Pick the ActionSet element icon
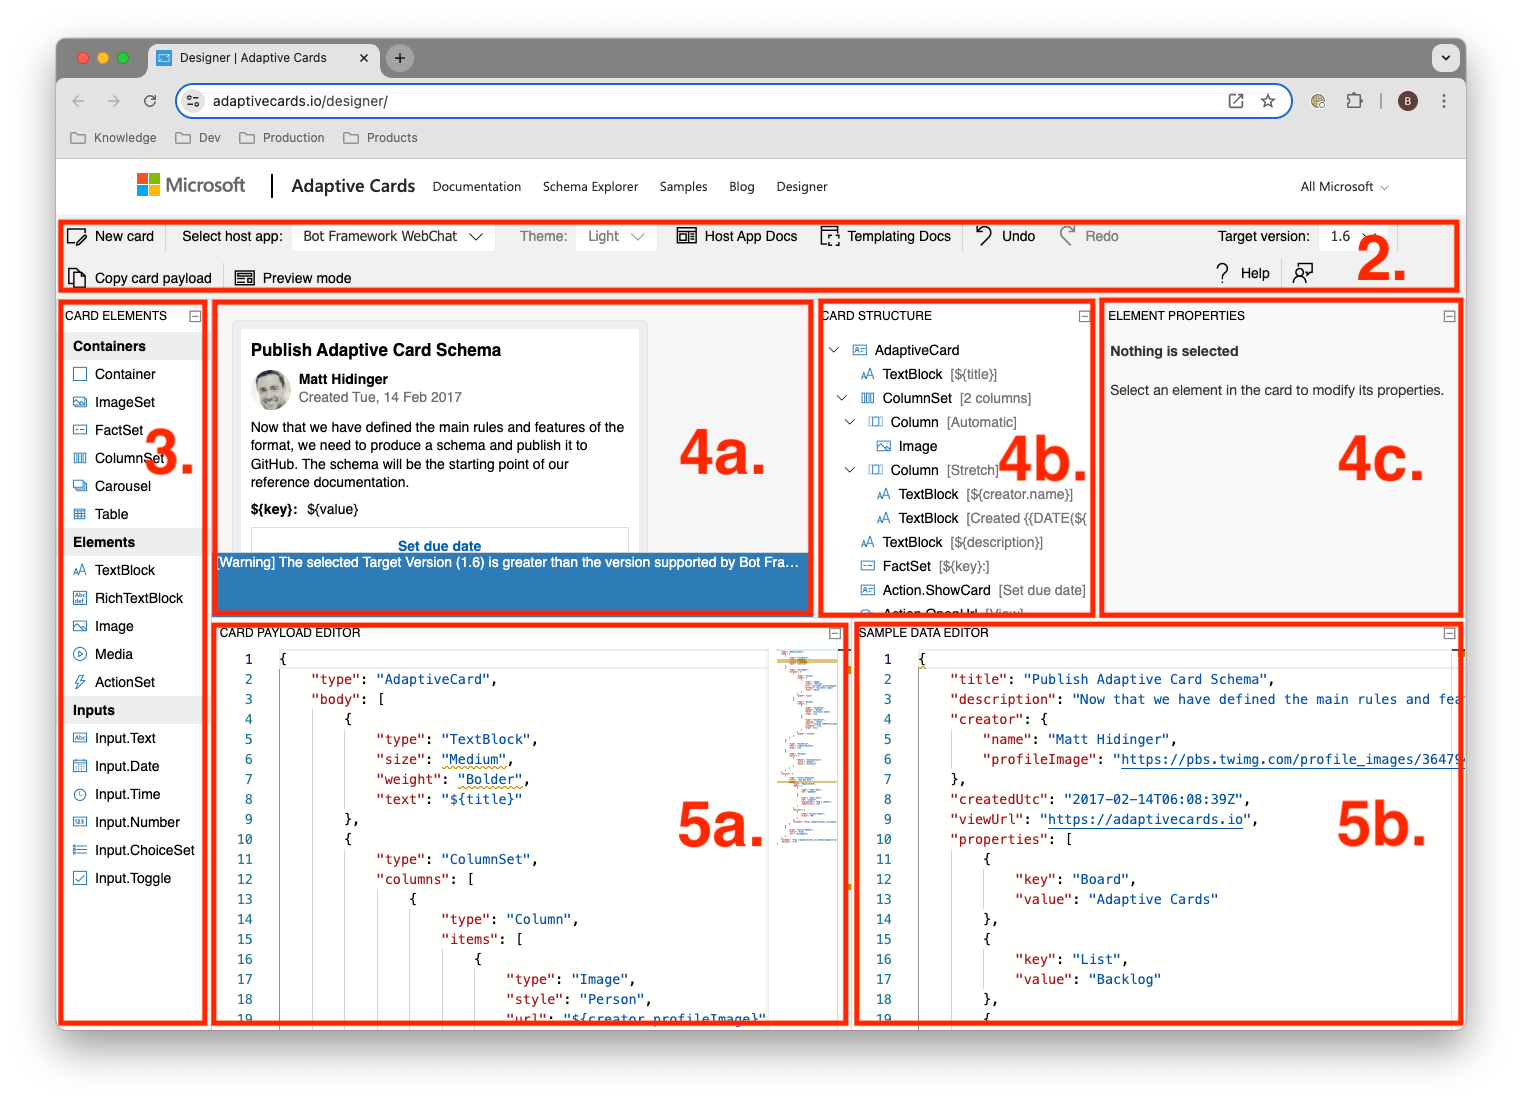Image resolution: width=1522 pixels, height=1104 pixels. click(80, 682)
